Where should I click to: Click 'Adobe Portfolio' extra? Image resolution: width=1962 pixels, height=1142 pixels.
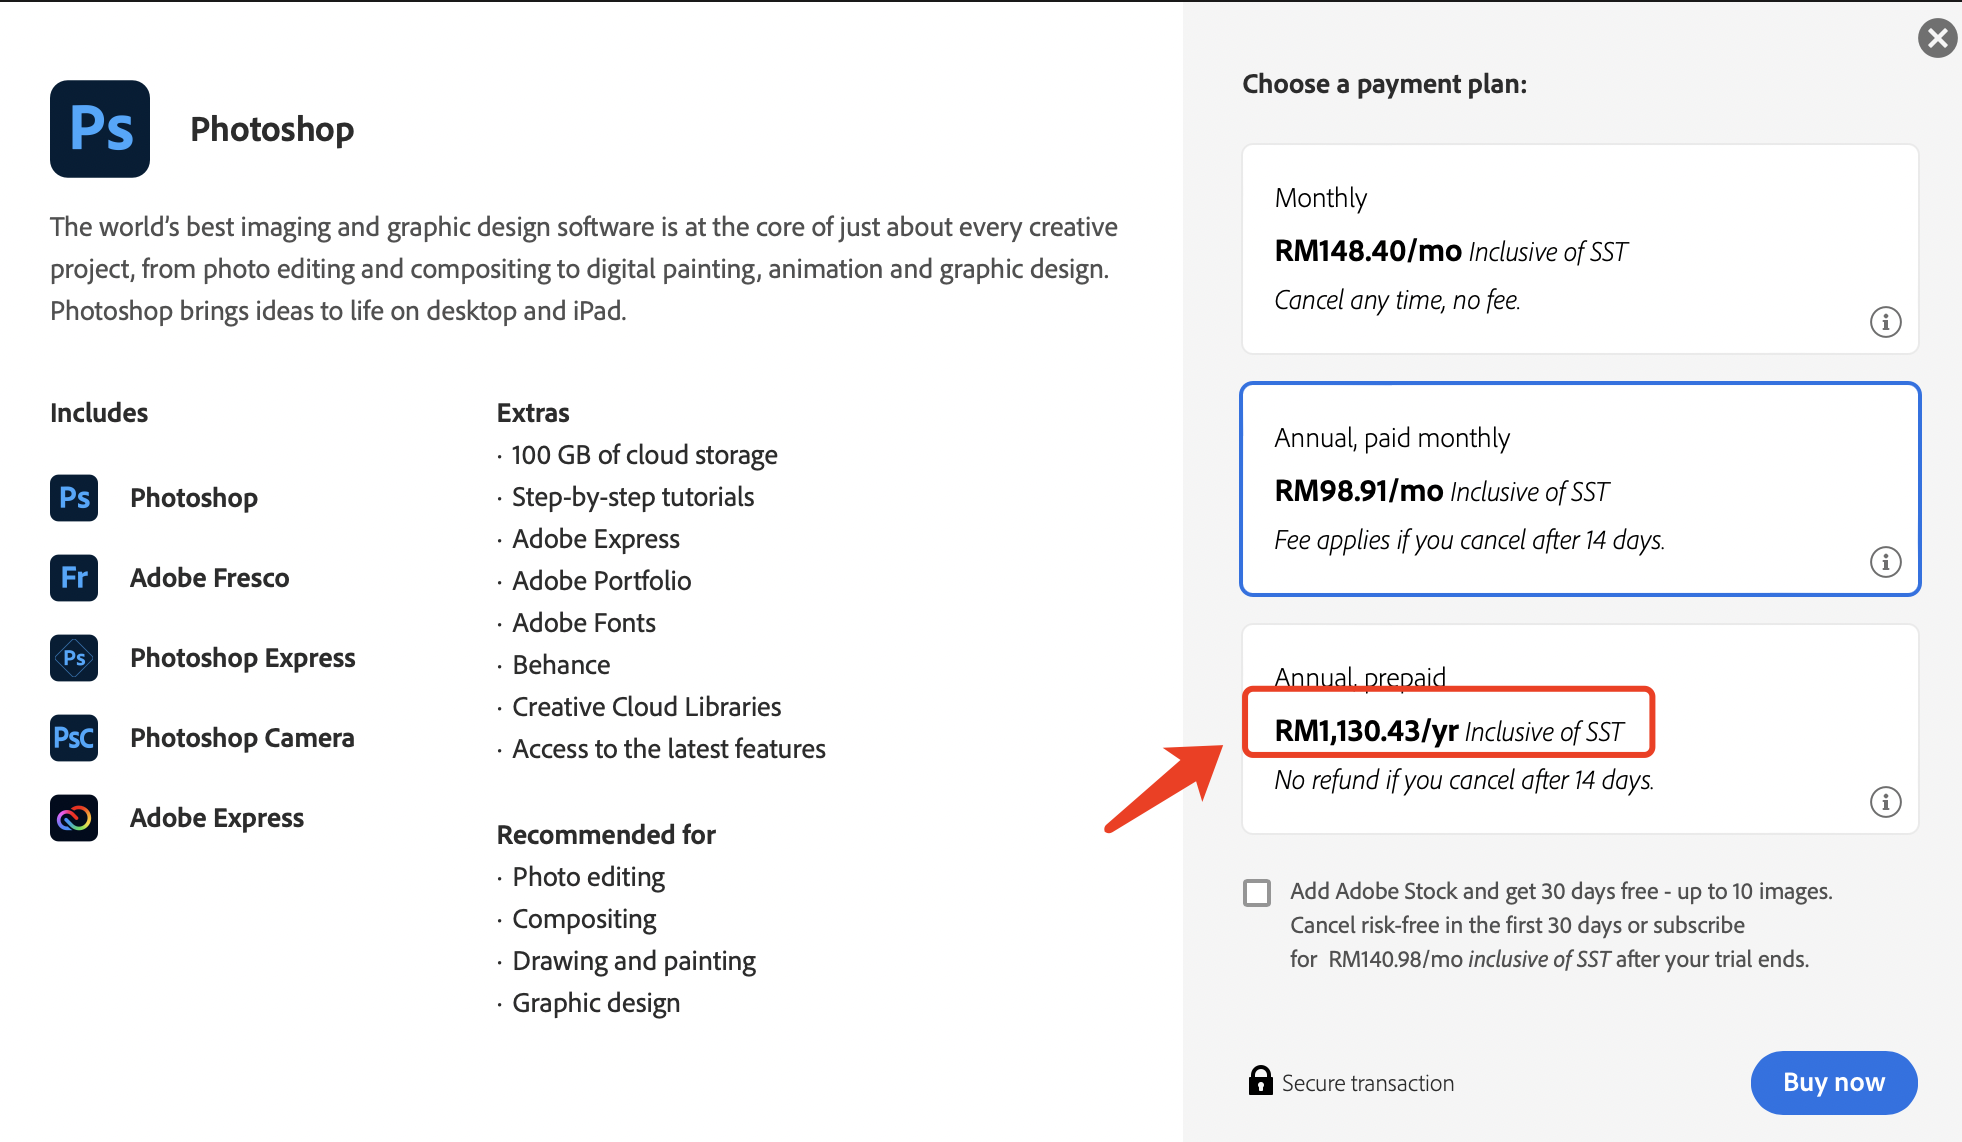click(602, 581)
